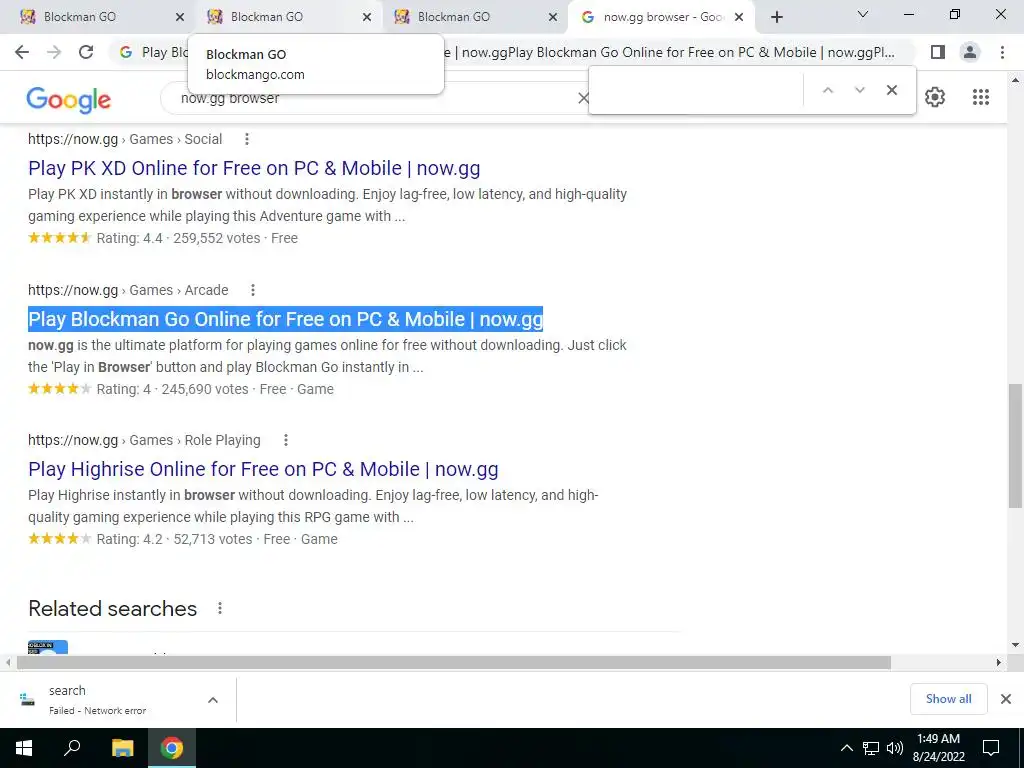Go back using the browser back arrow
This screenshot has height=768, width=1024.
click(22, 52)
